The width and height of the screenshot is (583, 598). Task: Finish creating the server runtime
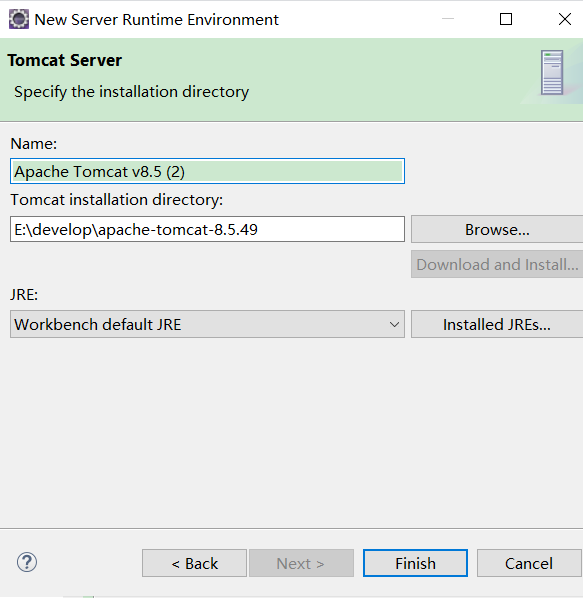[415, 563]
